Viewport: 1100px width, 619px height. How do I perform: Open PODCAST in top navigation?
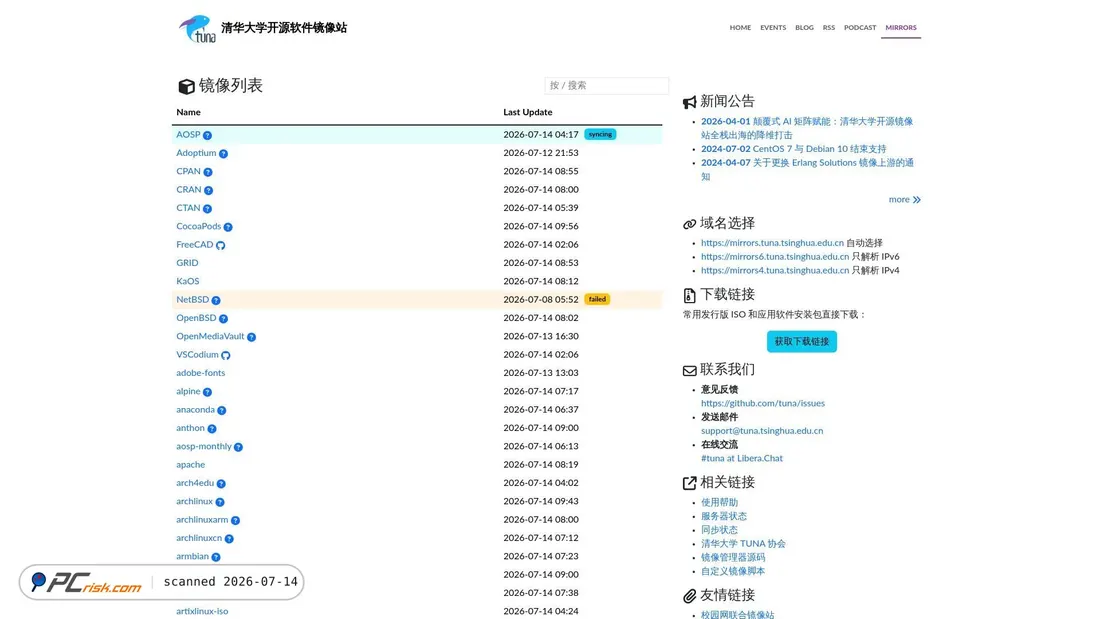coord(860,28)
